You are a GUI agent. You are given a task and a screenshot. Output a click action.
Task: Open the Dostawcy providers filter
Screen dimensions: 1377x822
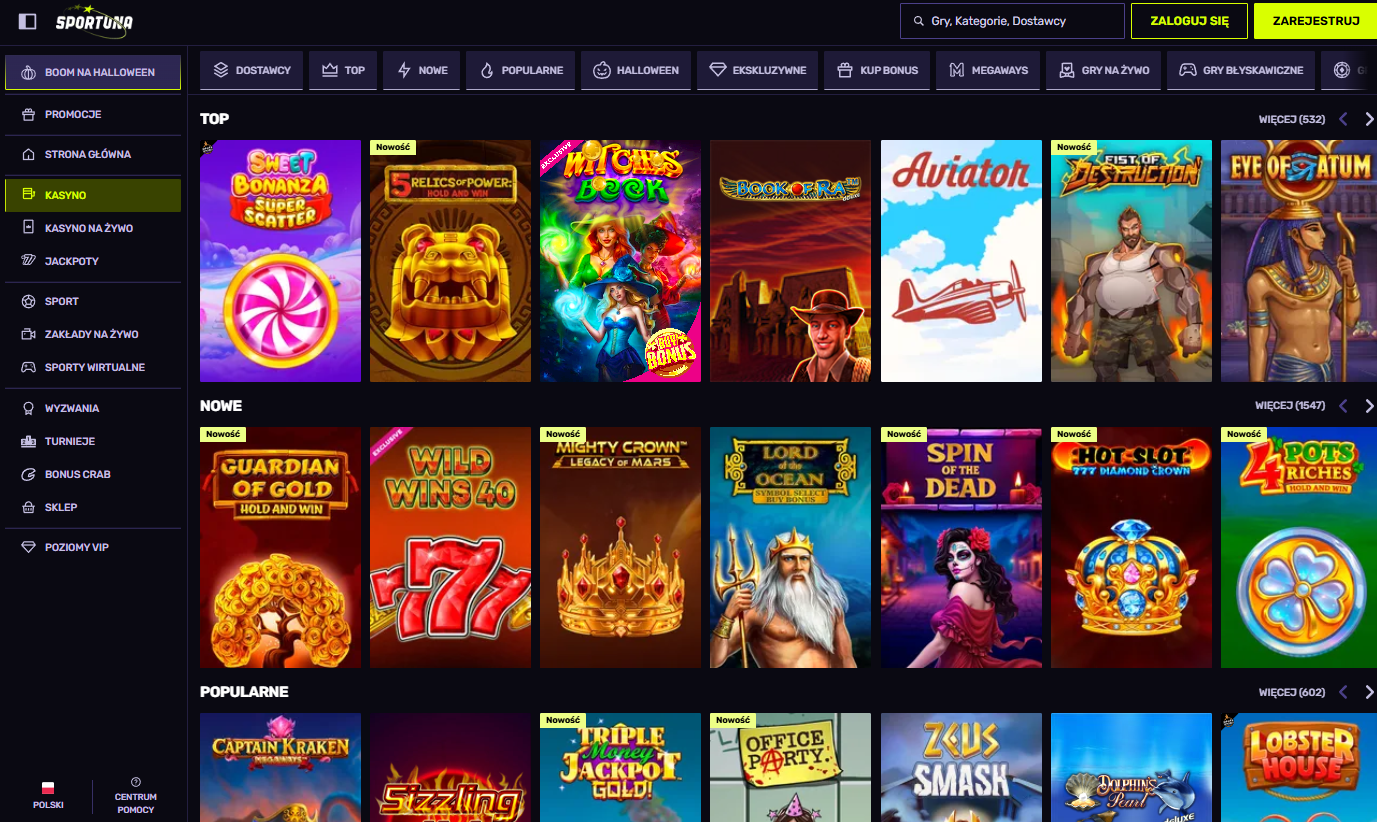tap(252, 71)
